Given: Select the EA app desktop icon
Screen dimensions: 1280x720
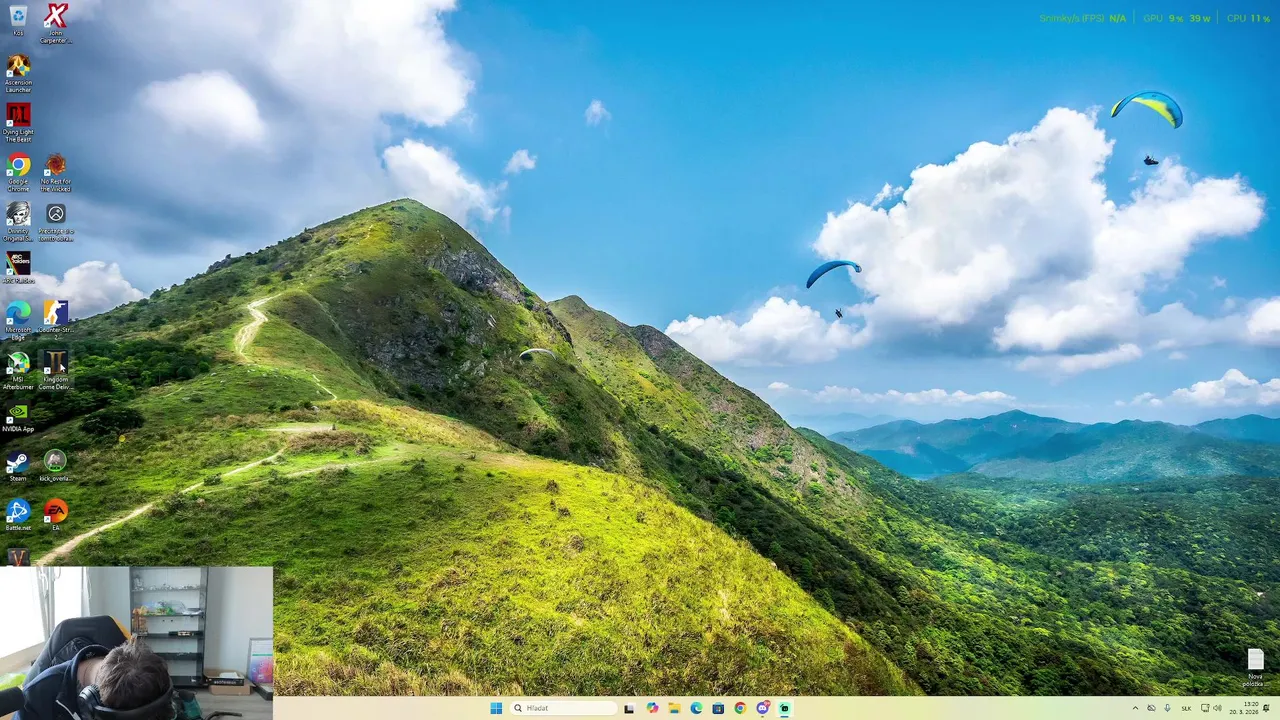Looking at the screenshot, I should pos(56,514).
